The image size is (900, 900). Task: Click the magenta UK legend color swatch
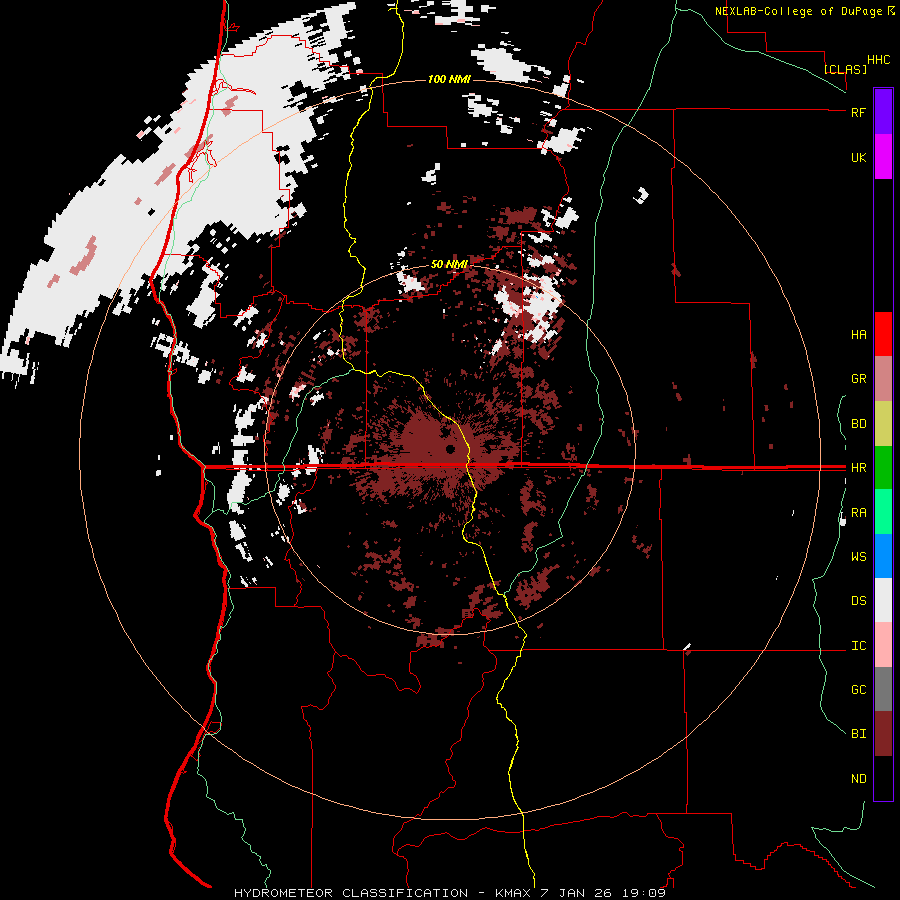click(883, 156)
